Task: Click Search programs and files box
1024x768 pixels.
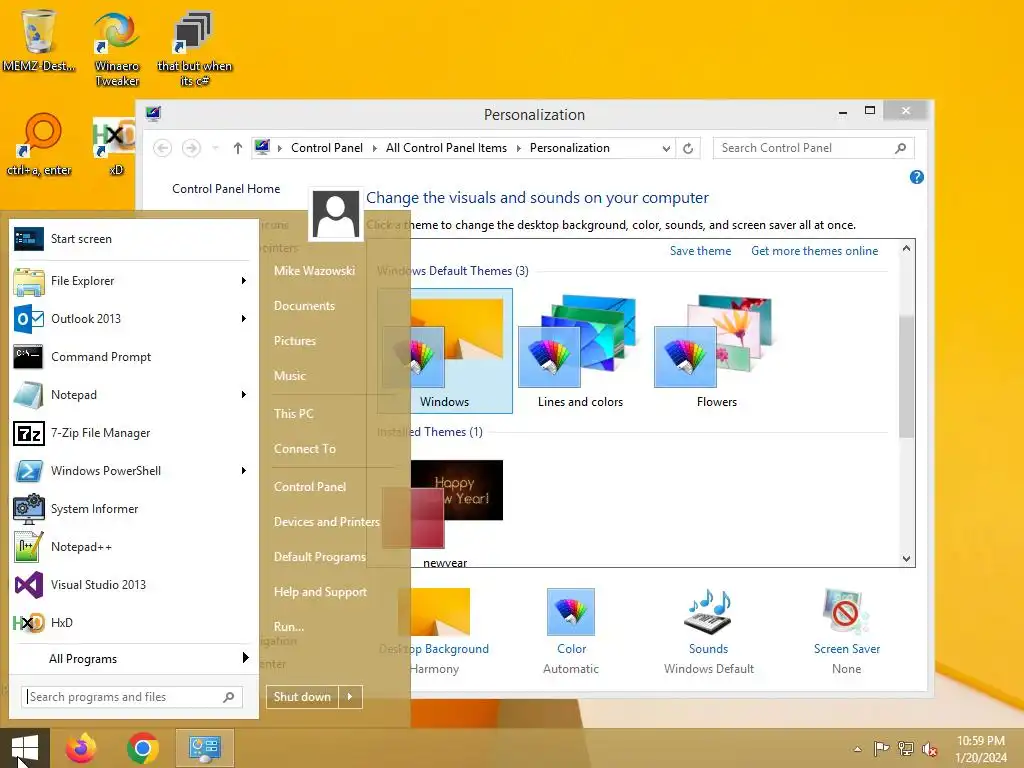Action: 132,697
